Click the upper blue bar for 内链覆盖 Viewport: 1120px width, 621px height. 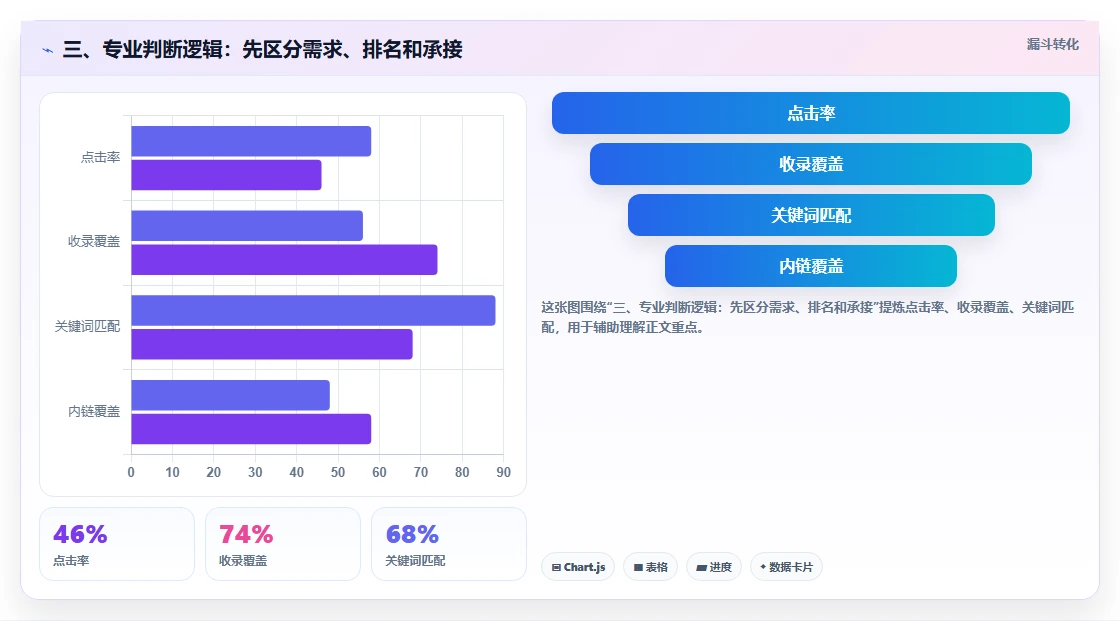[231, 395]
